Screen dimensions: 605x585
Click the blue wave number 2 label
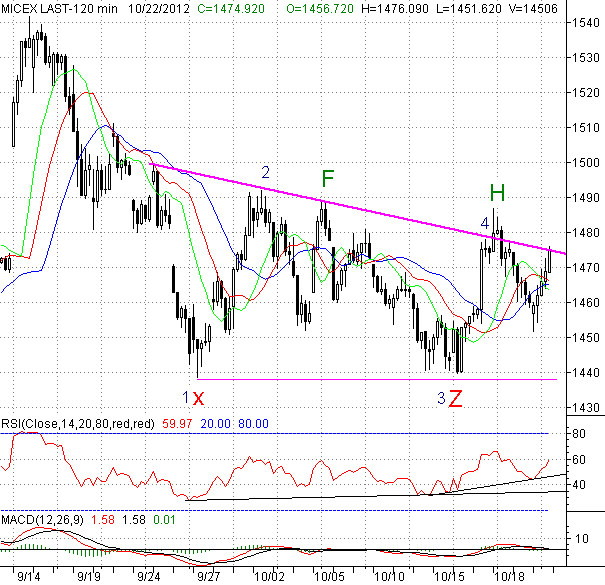coord(265,172)
